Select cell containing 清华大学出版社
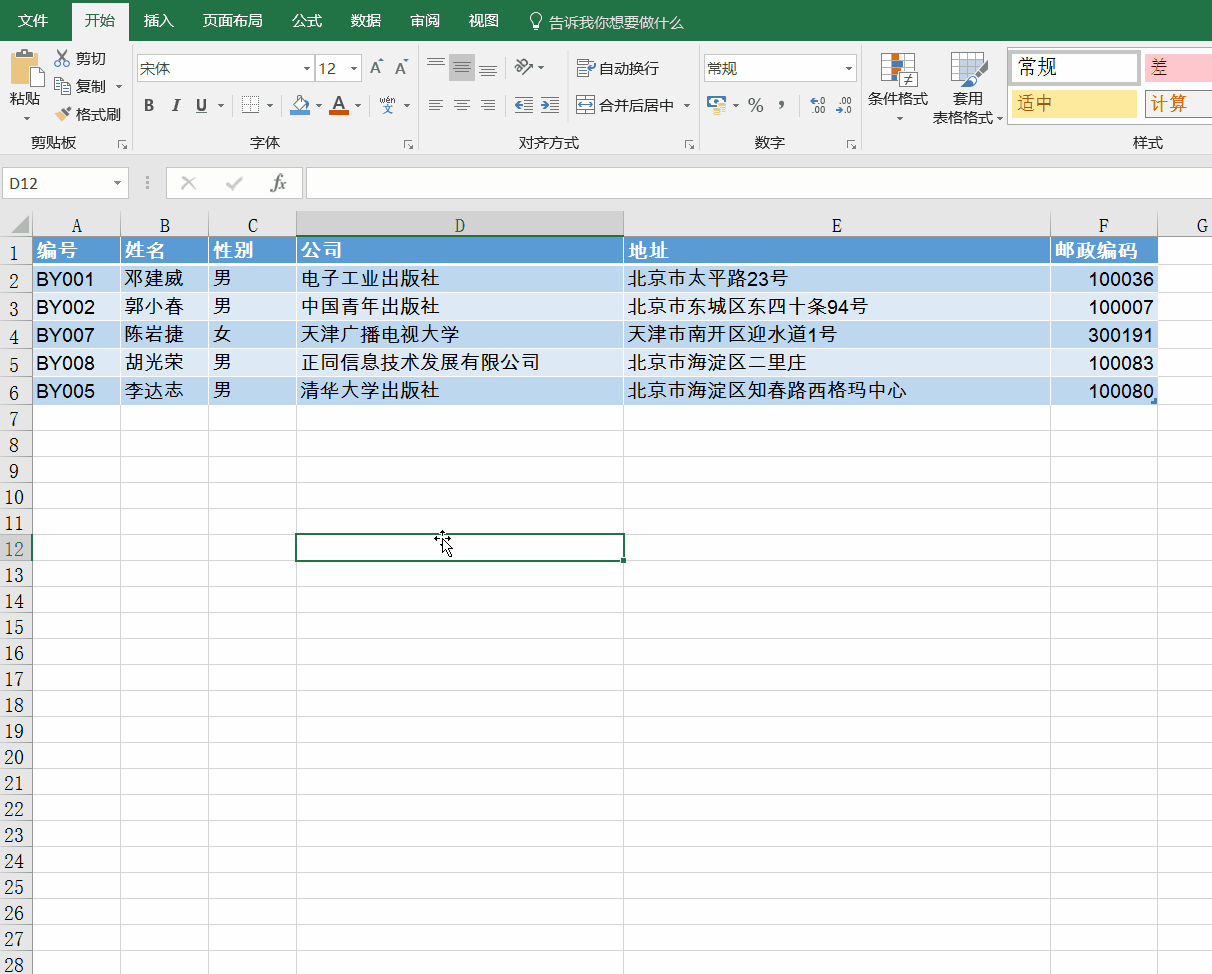The width and height of the screenshot is (1212, 974). [x=460, y=391]
